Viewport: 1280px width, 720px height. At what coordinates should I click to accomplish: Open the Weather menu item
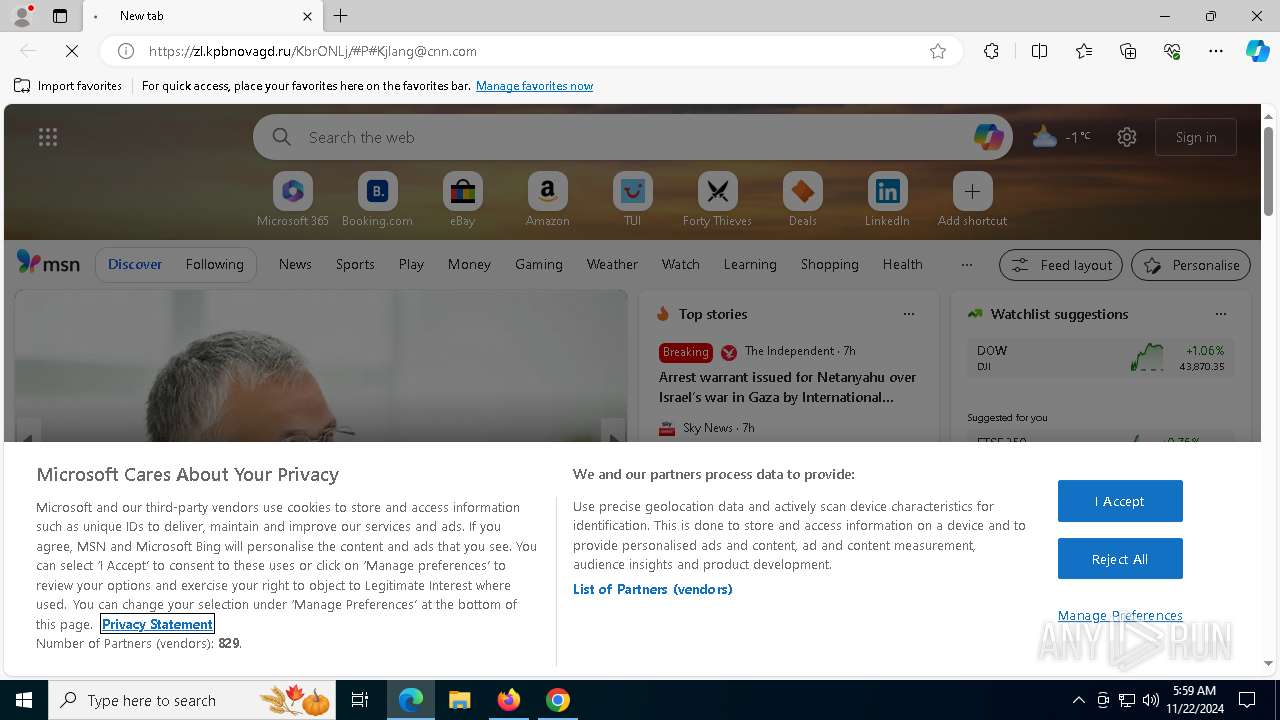click(612, 264)
